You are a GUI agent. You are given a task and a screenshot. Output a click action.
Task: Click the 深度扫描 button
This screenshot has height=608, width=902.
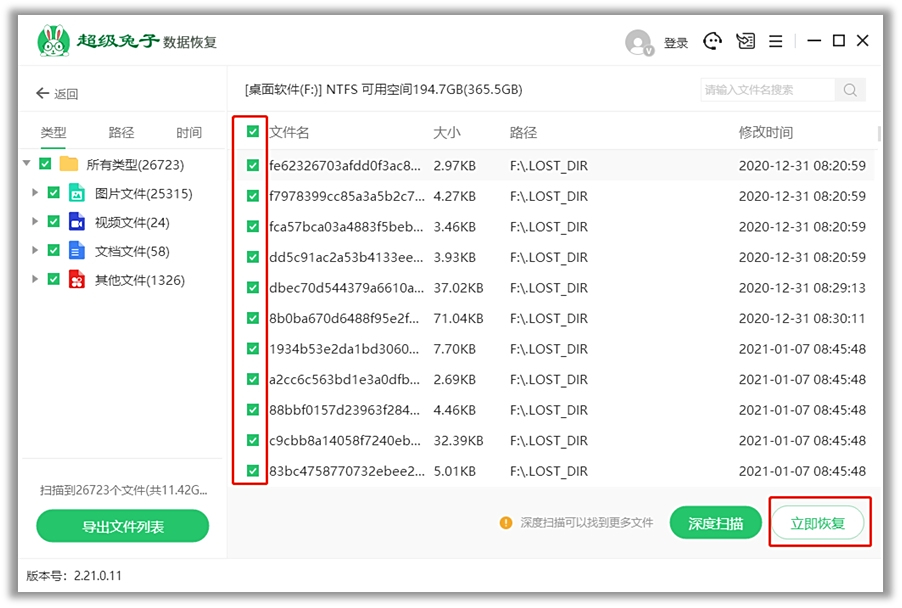[x=716, y=523]
